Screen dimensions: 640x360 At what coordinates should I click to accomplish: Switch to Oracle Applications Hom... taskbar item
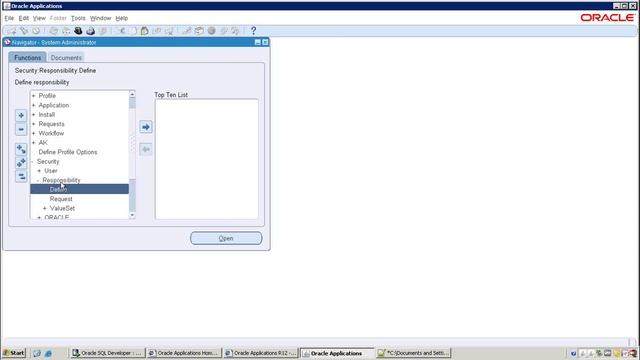(184, 353)
